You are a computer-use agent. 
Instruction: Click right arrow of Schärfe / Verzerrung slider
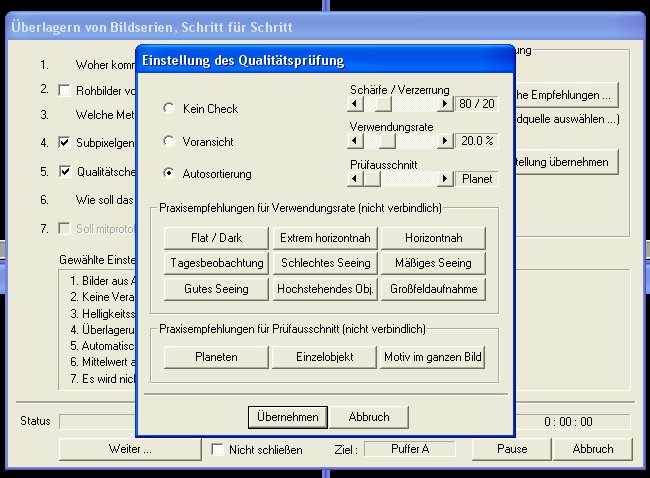(446, 104)
